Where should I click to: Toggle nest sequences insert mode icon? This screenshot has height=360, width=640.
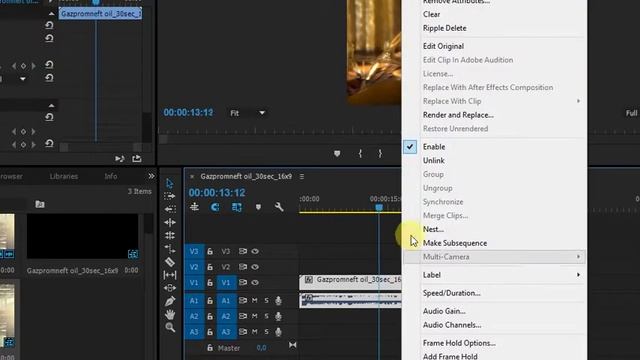(x=195, y=207)
